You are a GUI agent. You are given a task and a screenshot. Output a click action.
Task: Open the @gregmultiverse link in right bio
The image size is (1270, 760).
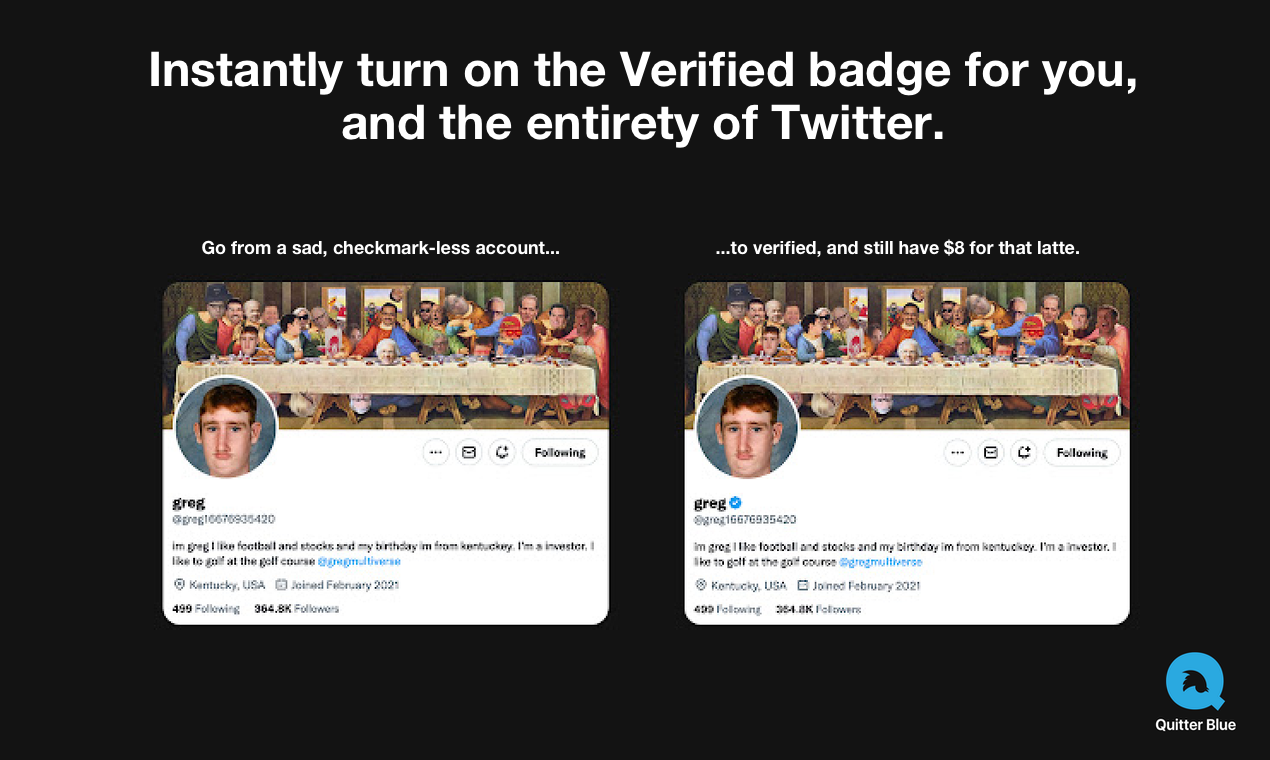881,562
